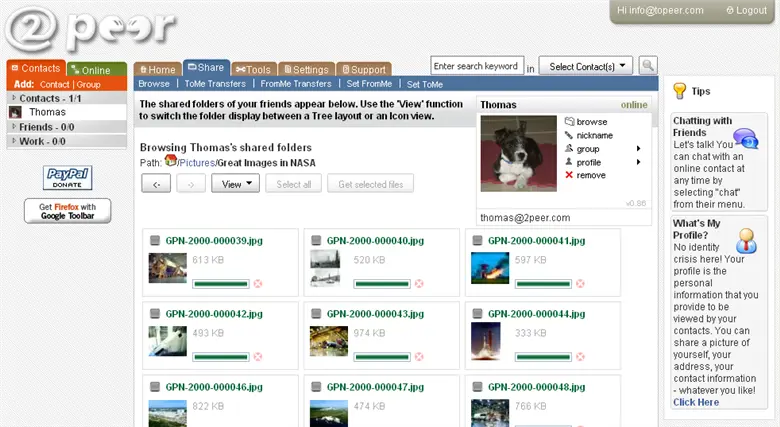Click progress bar of GPN-2000-000043.jpg
The image size is (780, 427).
coord(382,357)
